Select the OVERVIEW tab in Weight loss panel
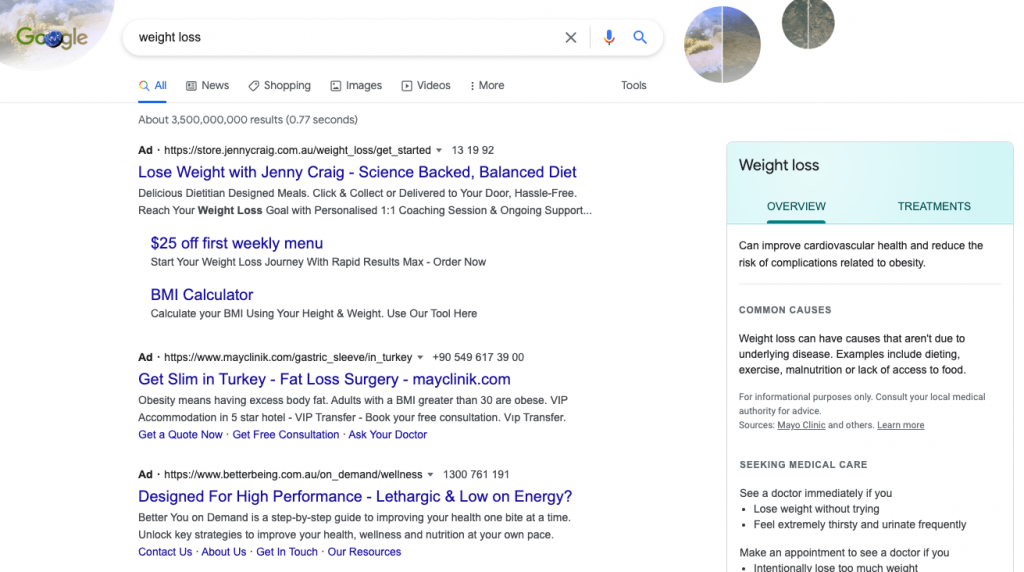Screen dimensions: 1024x572 pos(796,206)
